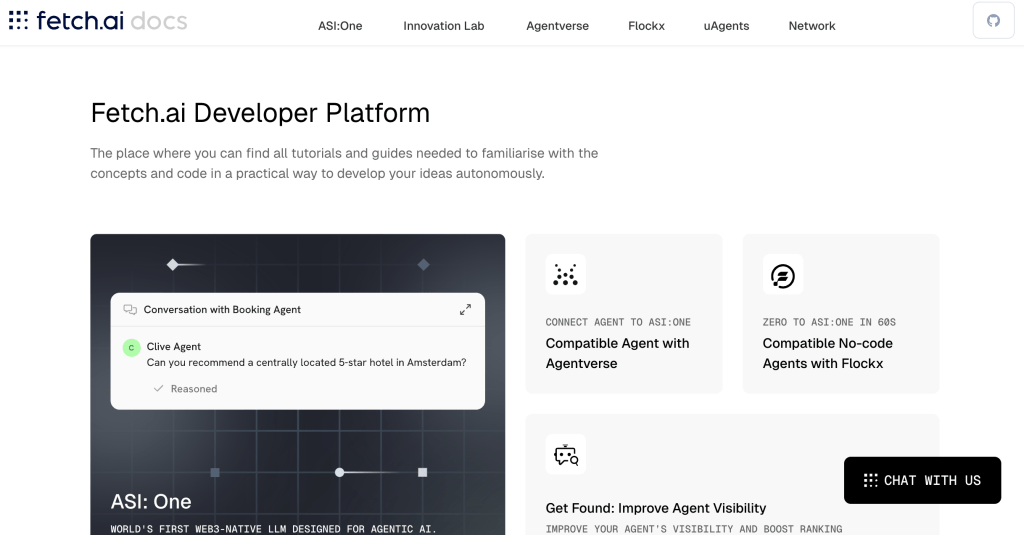Open the Innovation Lab navigation tab
1024x535 pixels.
click(x=443, y=26)
